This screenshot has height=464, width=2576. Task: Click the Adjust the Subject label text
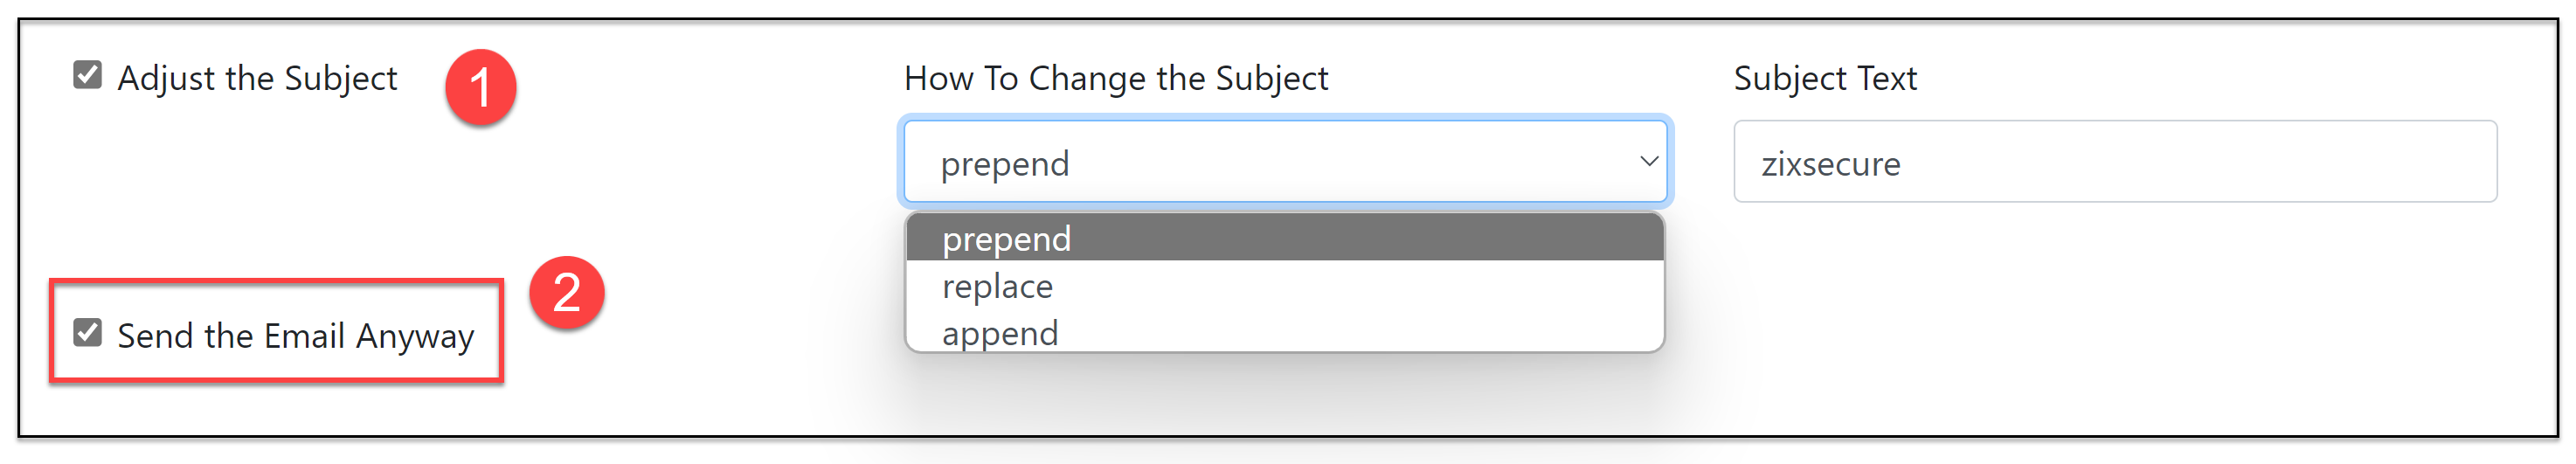coord(257,78)
